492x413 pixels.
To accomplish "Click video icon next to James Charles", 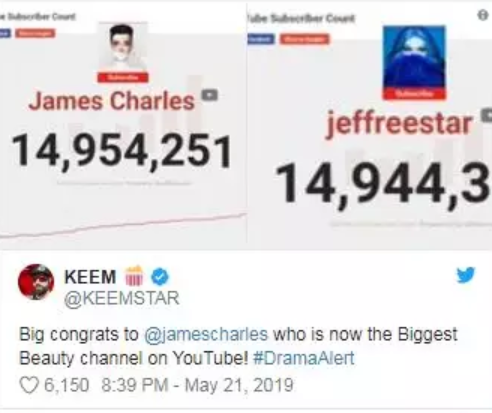I will pyautogui.click(x=210, y=95).
